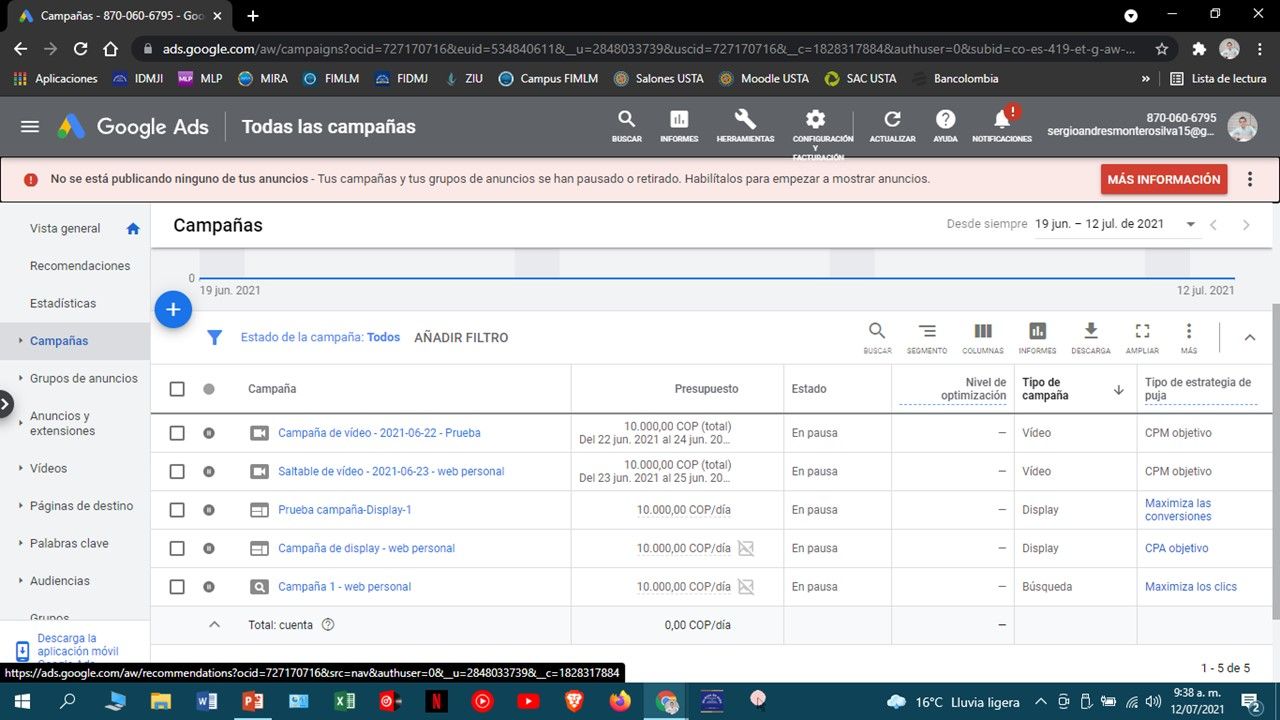The width and height of the screenshot is (1280, 720).
Task: Check Prueba campaña-Display-1 row
Action: pyautogui.click(x=177, y=510)
